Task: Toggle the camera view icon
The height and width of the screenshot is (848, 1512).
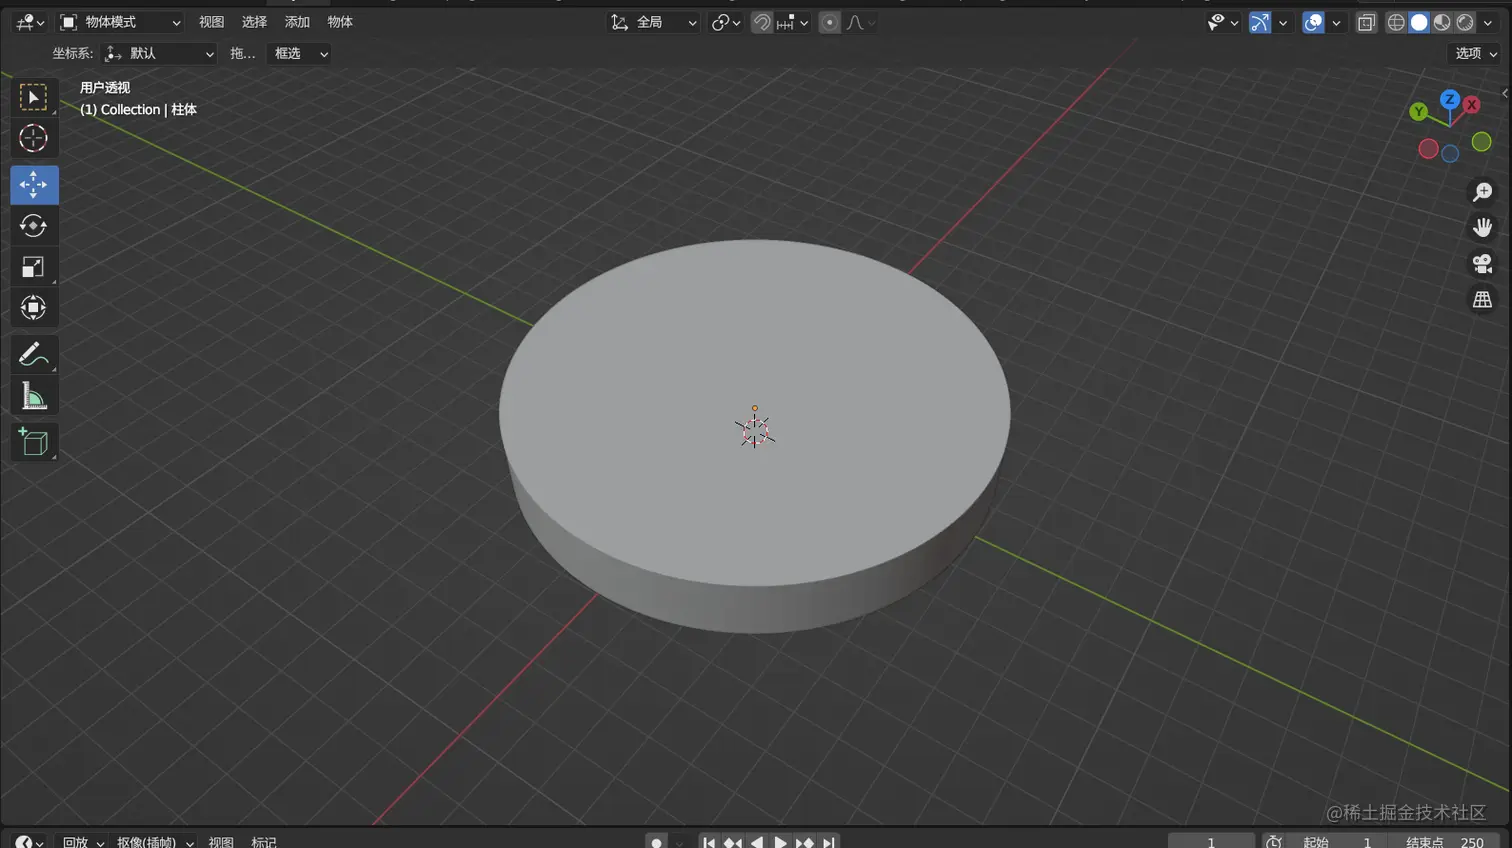Action: tap(1482, 264)
